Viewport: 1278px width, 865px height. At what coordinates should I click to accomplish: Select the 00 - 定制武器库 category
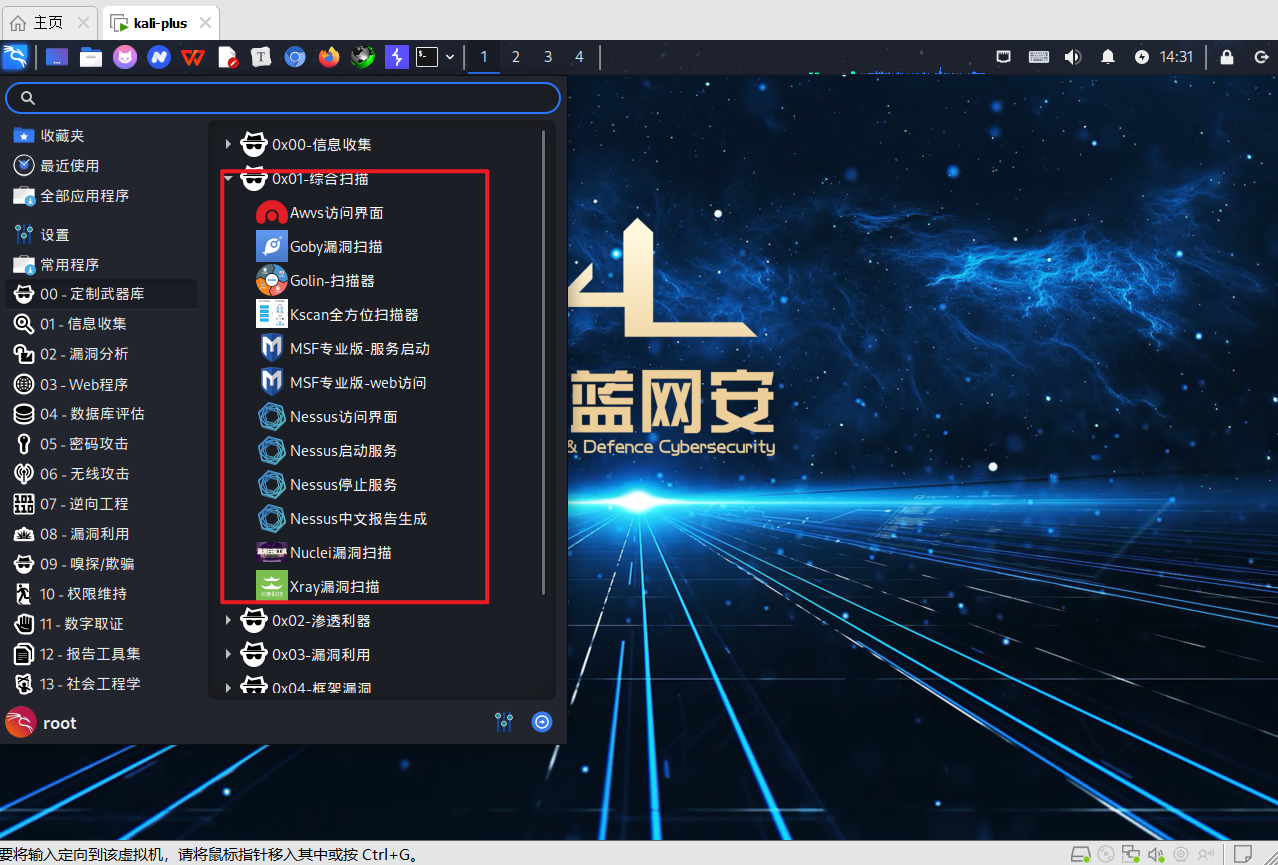pyautogui.click(x=103, y=294)
